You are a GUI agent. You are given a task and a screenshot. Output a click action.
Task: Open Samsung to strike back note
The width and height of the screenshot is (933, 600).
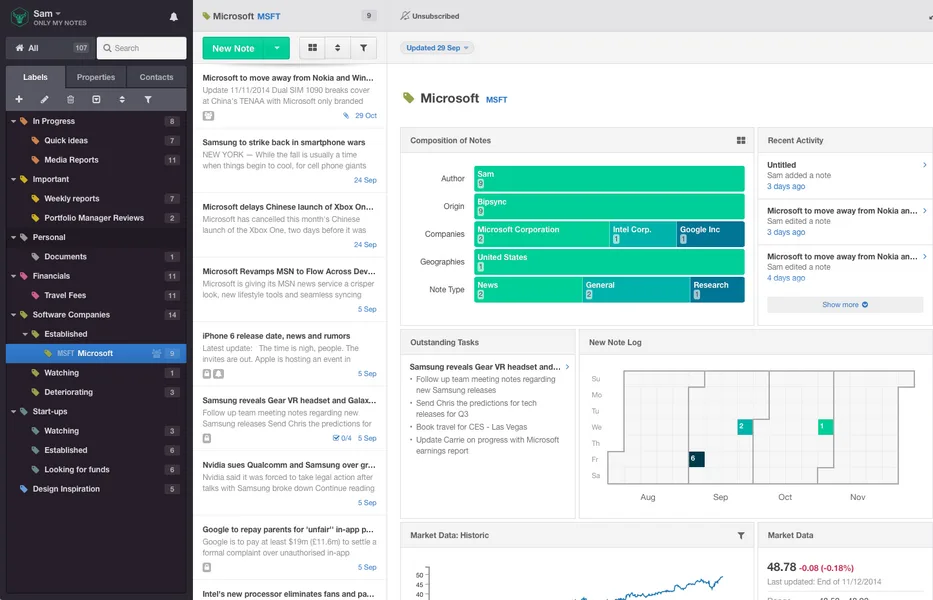[290, 161]
